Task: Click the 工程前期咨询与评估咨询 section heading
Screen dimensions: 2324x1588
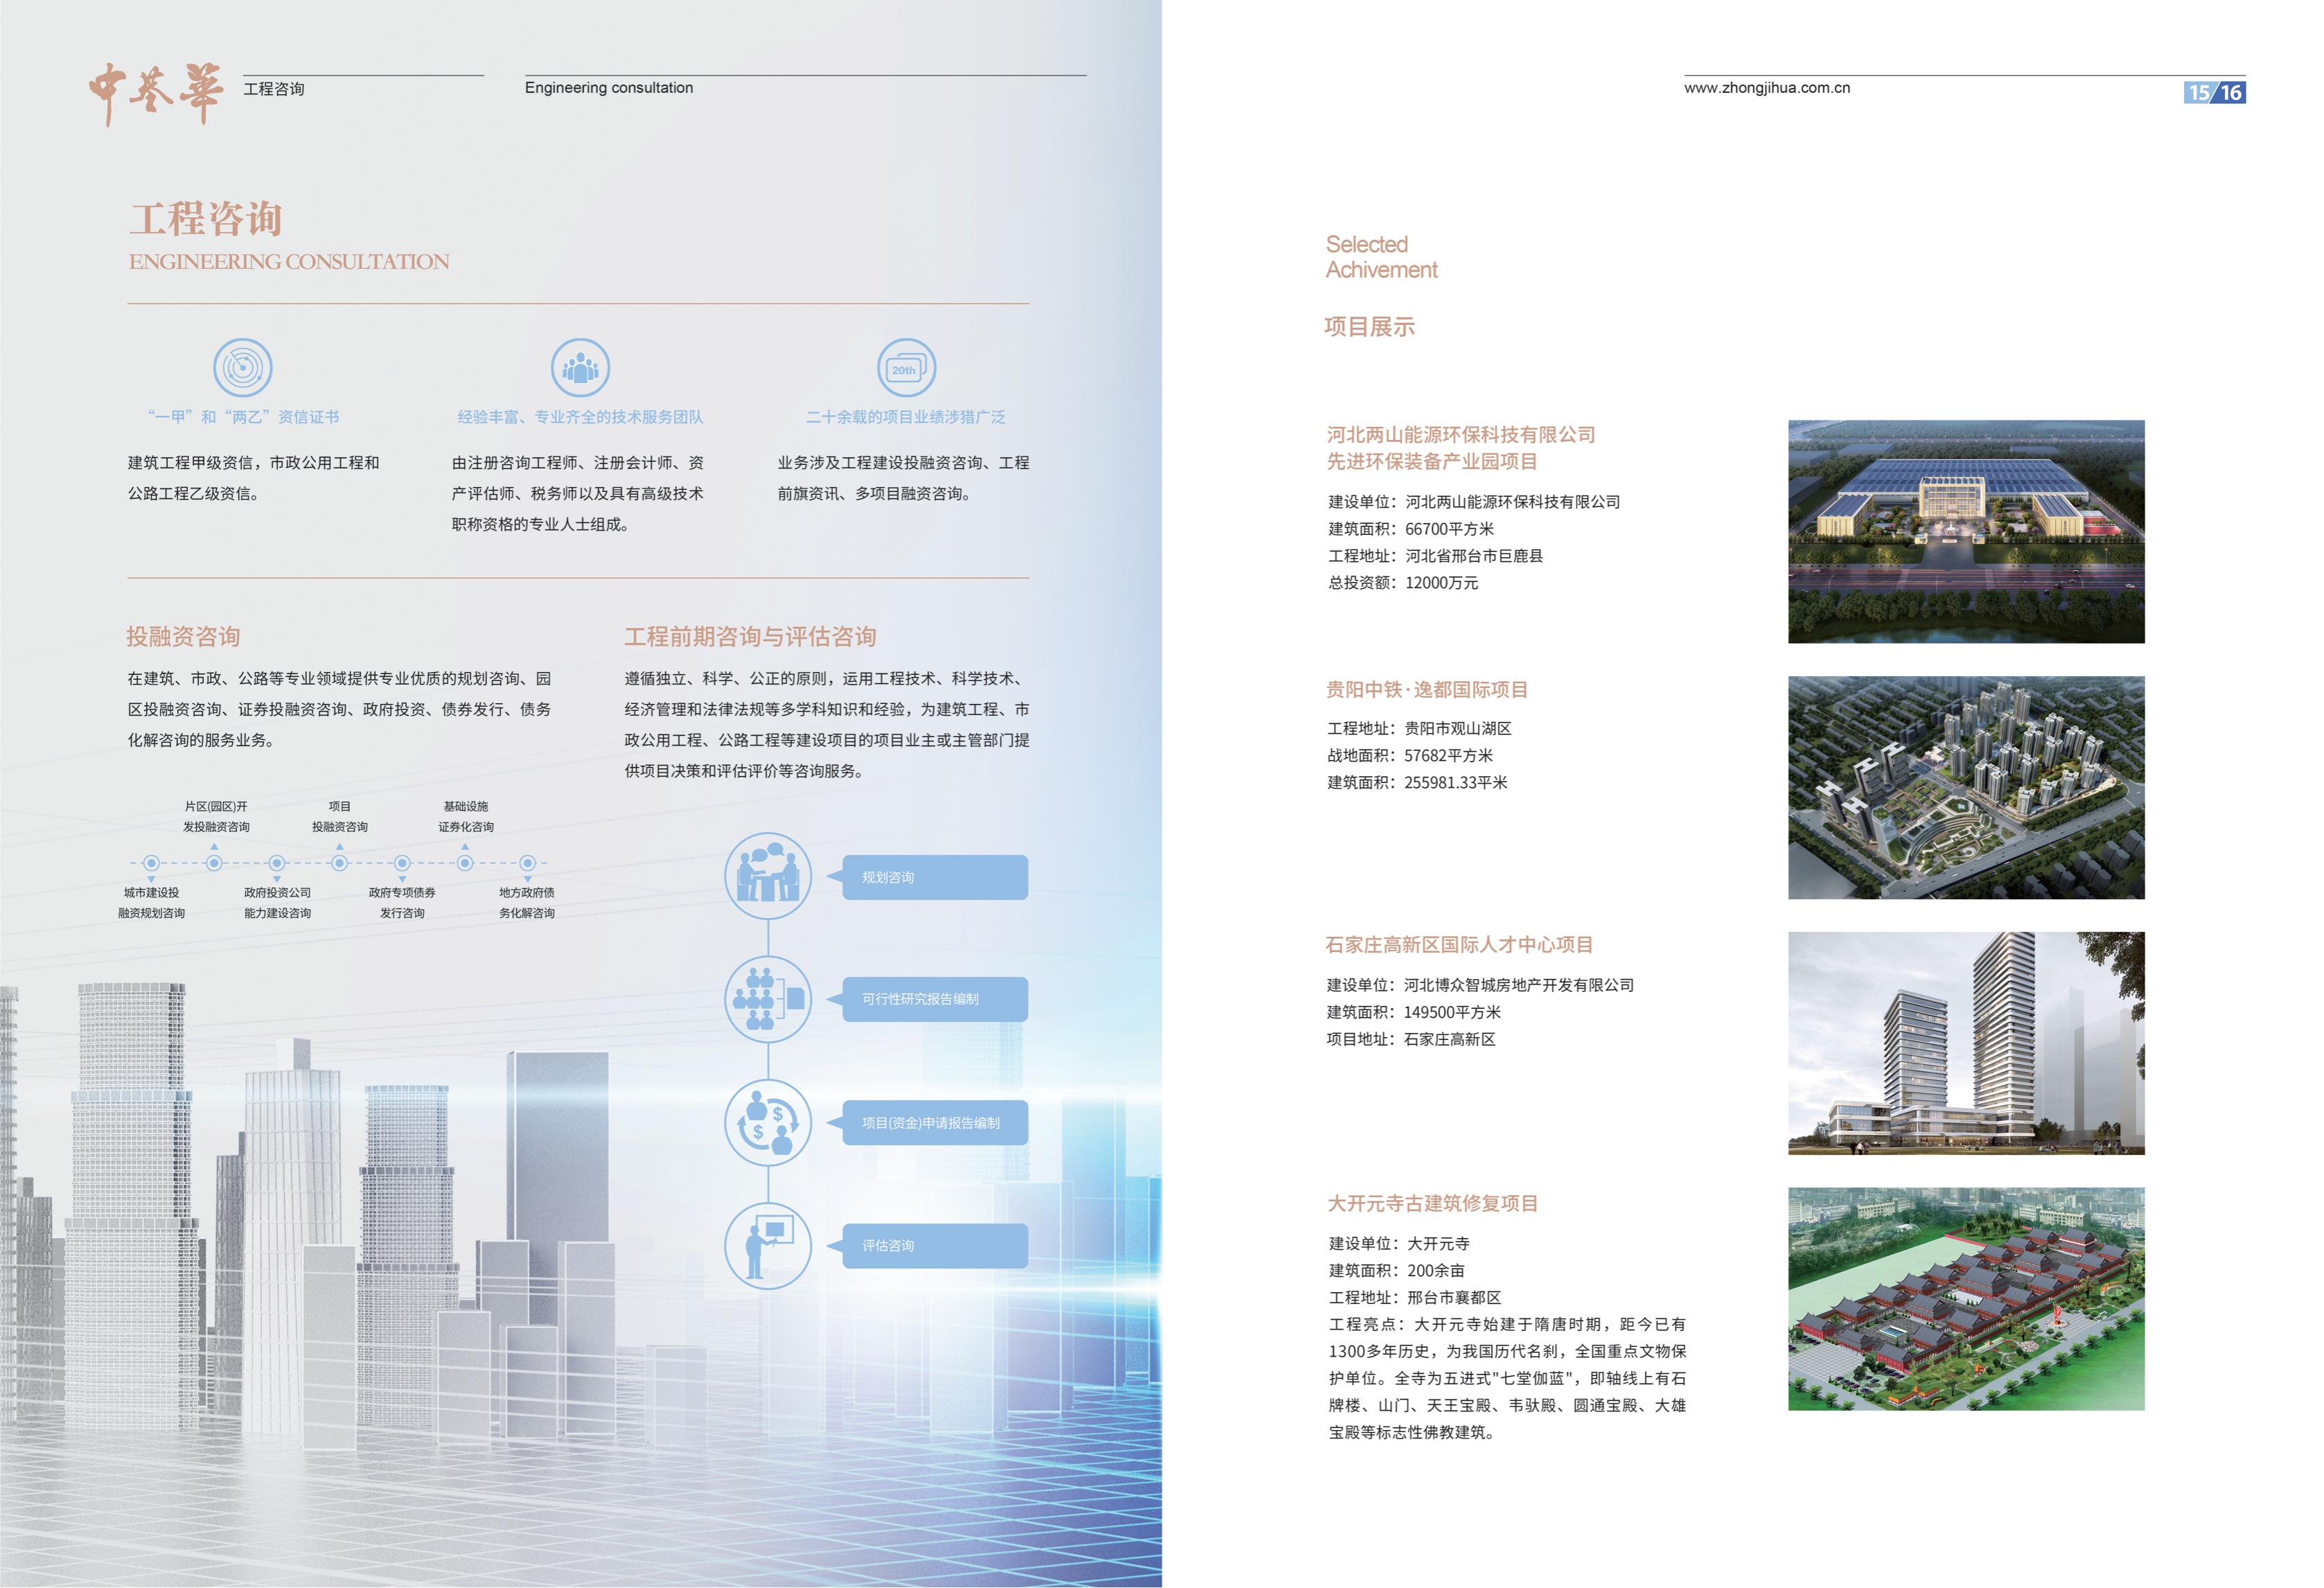Action: click(x=750, y=637)
